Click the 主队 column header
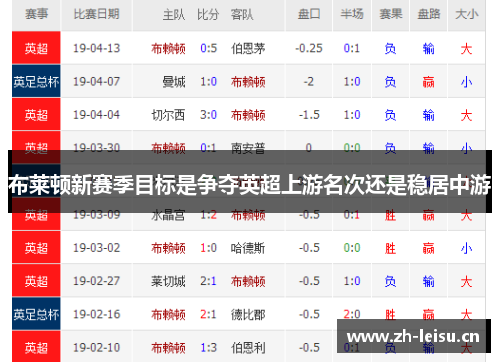This screenshot has width=500, height=362. click(x=174, y=15)
